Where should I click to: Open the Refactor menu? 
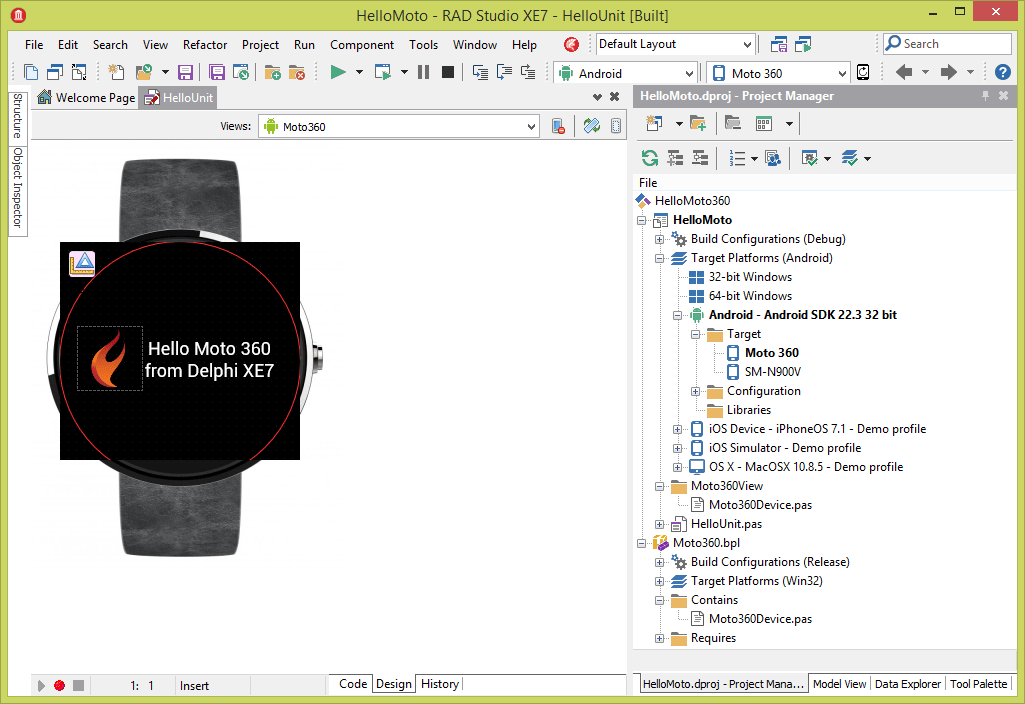point(205,44)
